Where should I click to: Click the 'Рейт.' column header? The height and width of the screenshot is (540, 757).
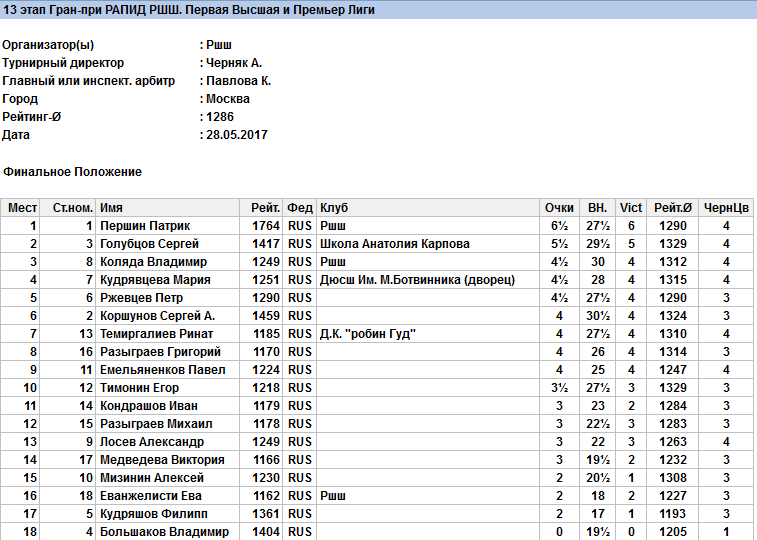tap(265, 208)
